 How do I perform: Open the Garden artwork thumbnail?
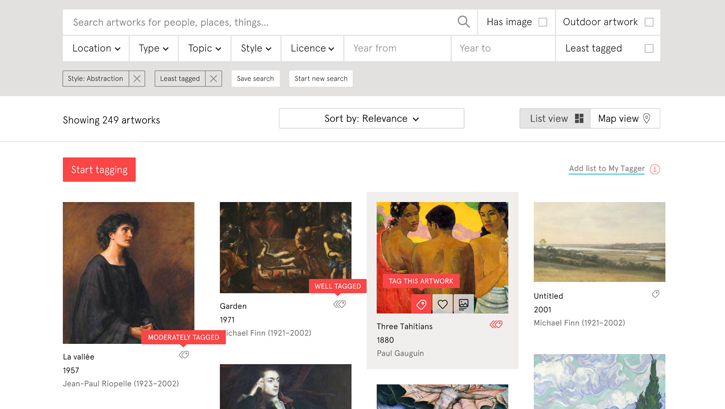pyautogui.click(x=285, y=247)
